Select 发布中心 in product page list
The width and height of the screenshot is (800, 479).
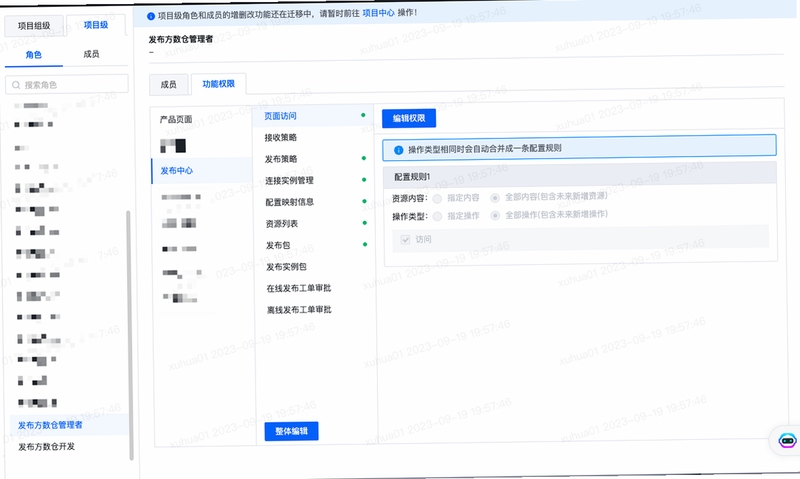click(x=202, y=171)
